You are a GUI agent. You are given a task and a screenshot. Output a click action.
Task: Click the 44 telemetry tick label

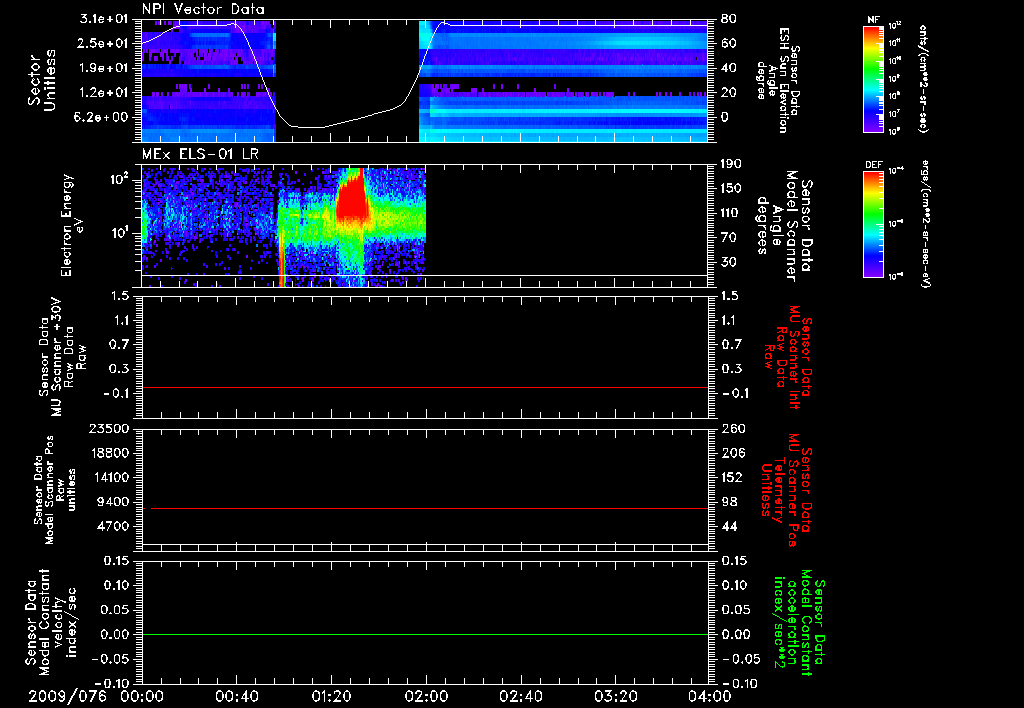point(729,526)
